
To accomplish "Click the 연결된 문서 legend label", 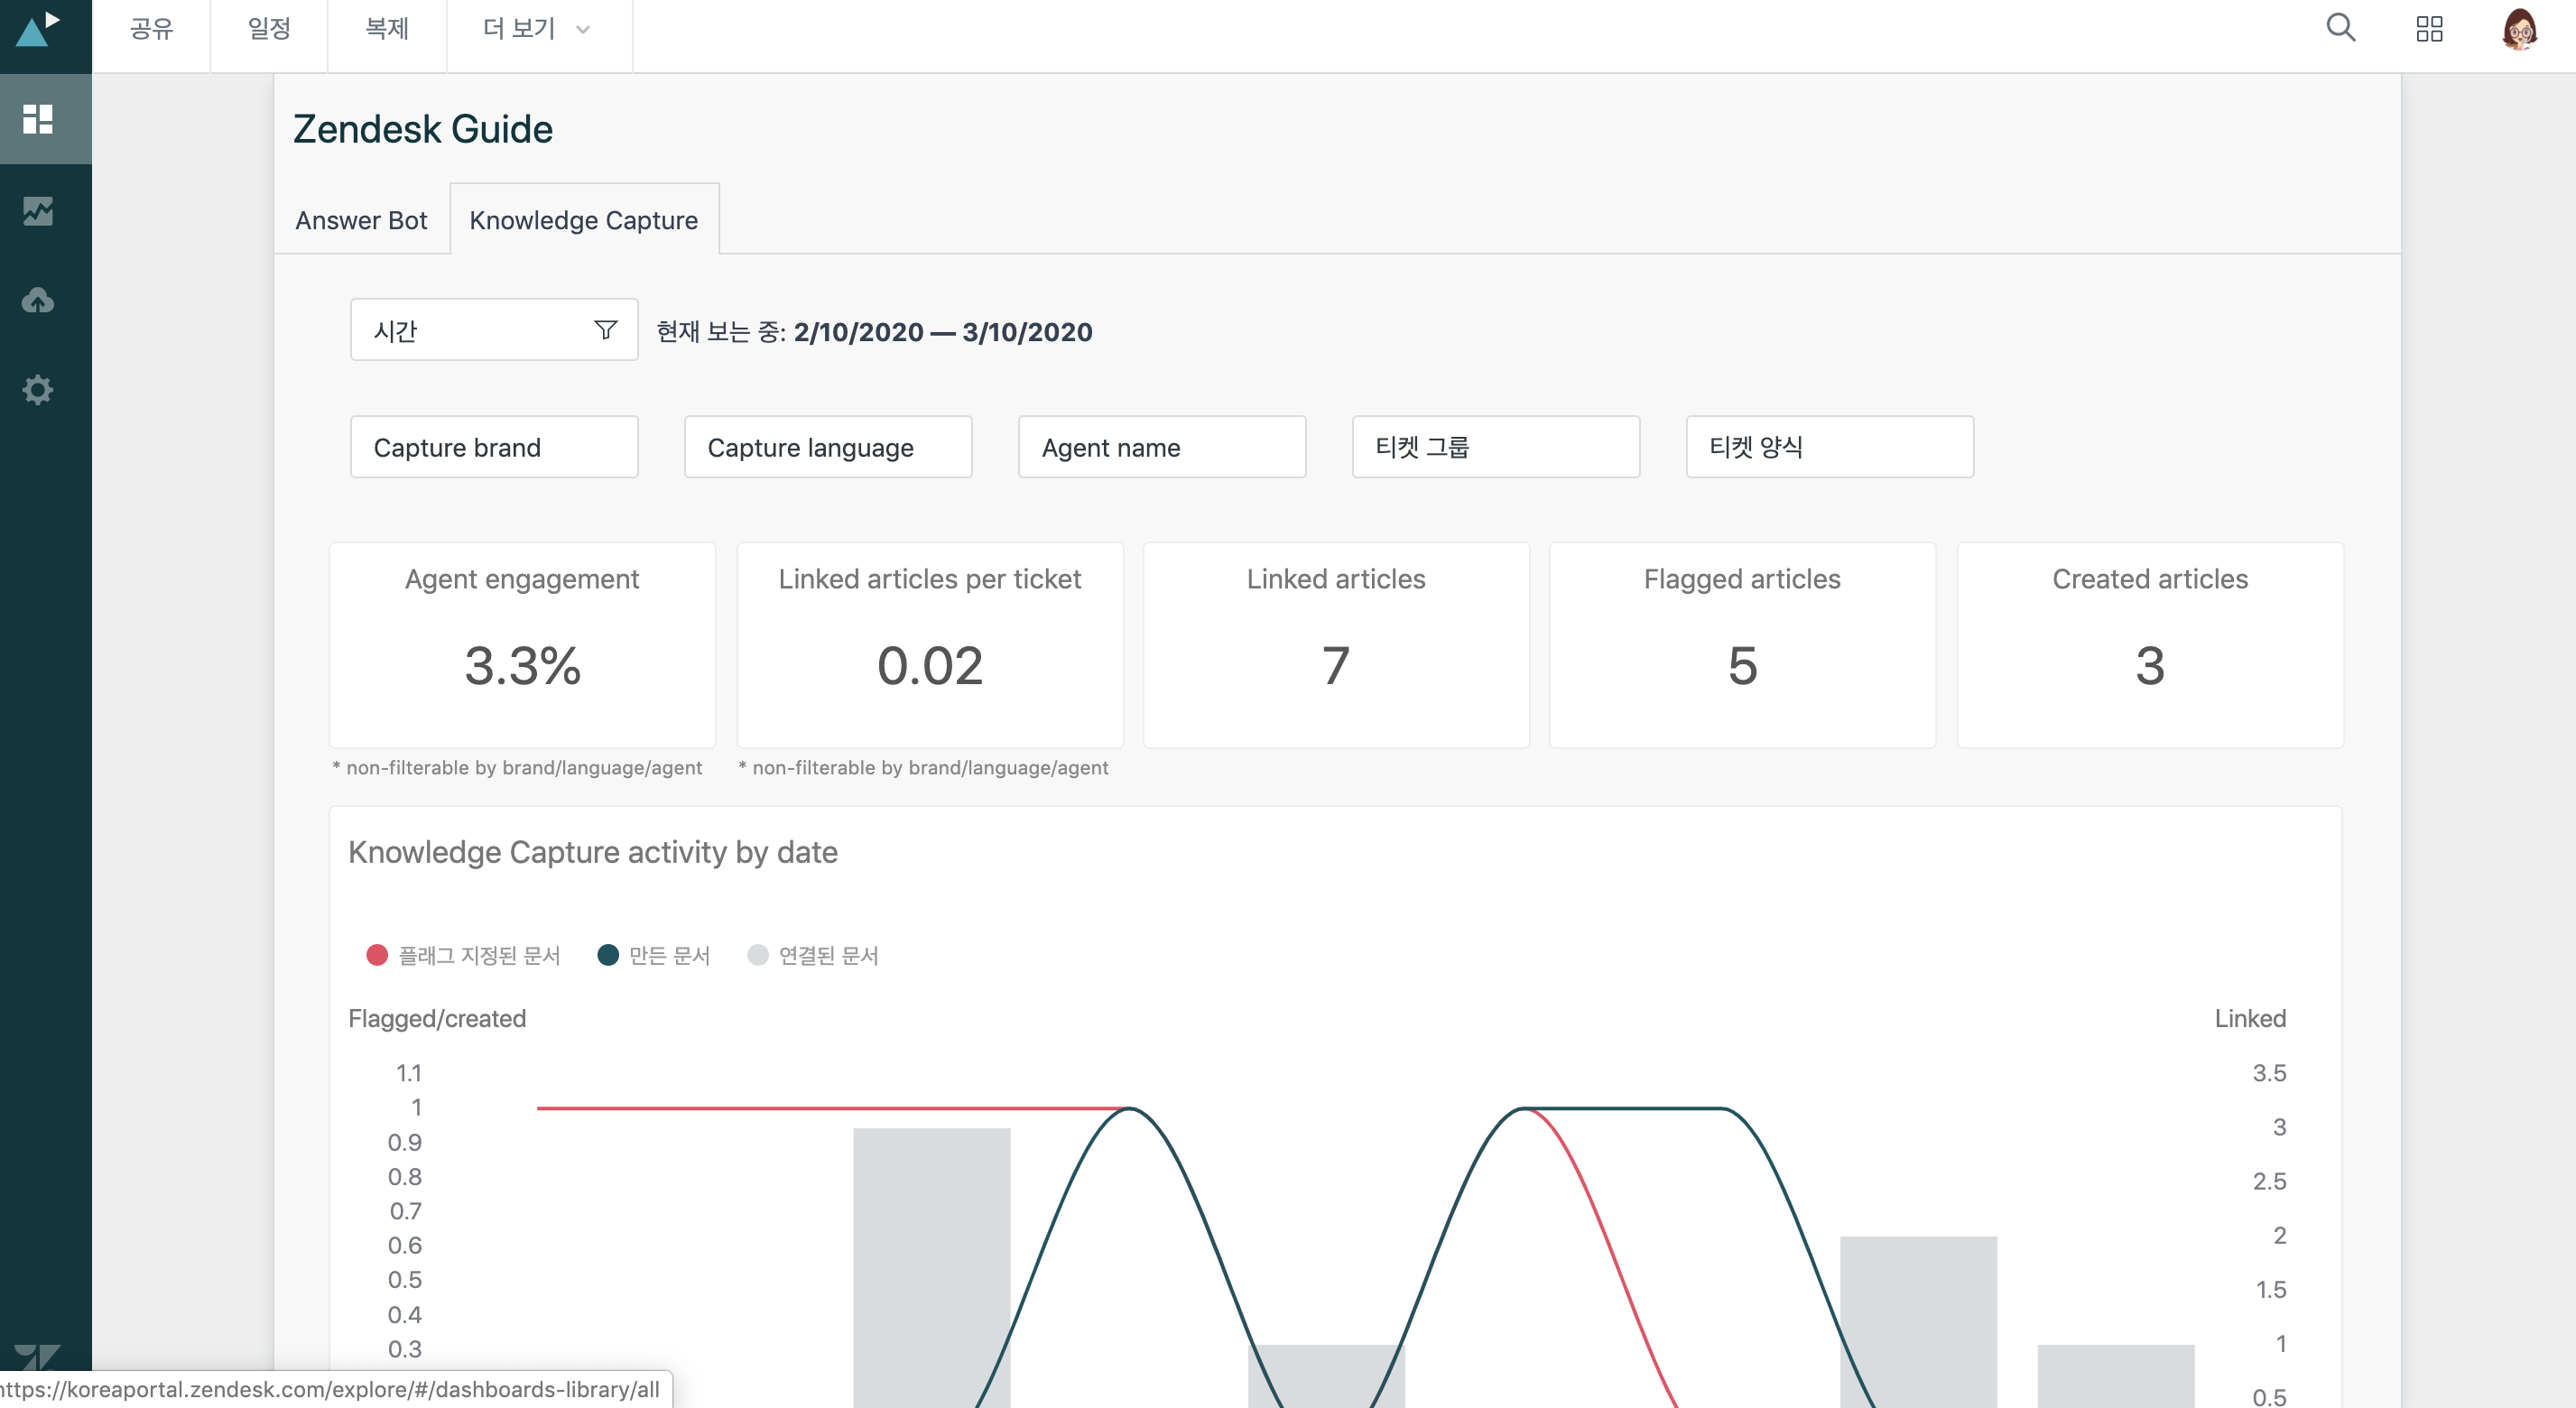I will click(x=828, y=955).
